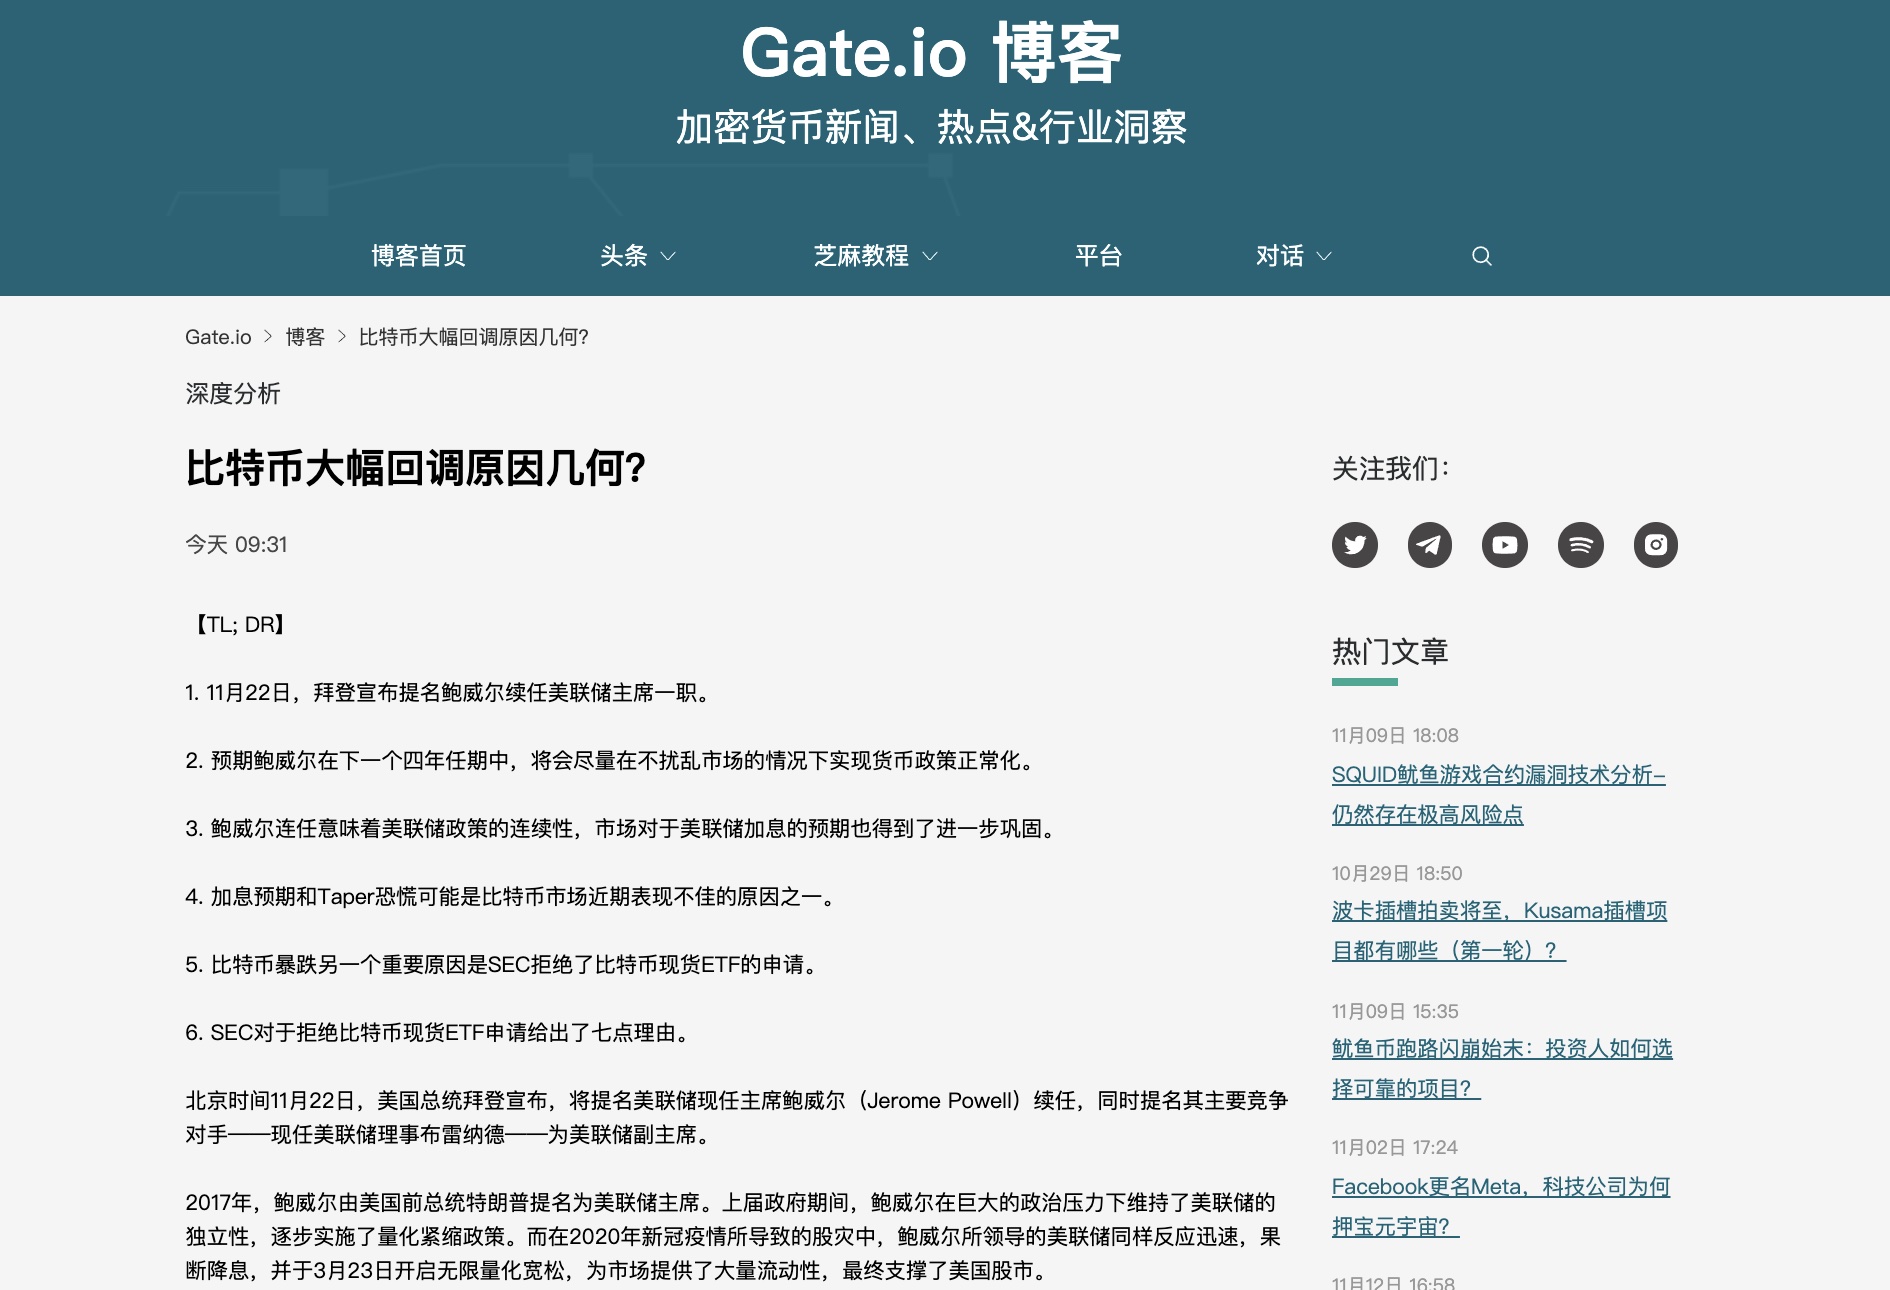Image resolution: width=1890 pixels, height=1290 pixels.
Task: Open the 波卡插槽拍卖将至 Kusama article link
Action: (1499, 930)
